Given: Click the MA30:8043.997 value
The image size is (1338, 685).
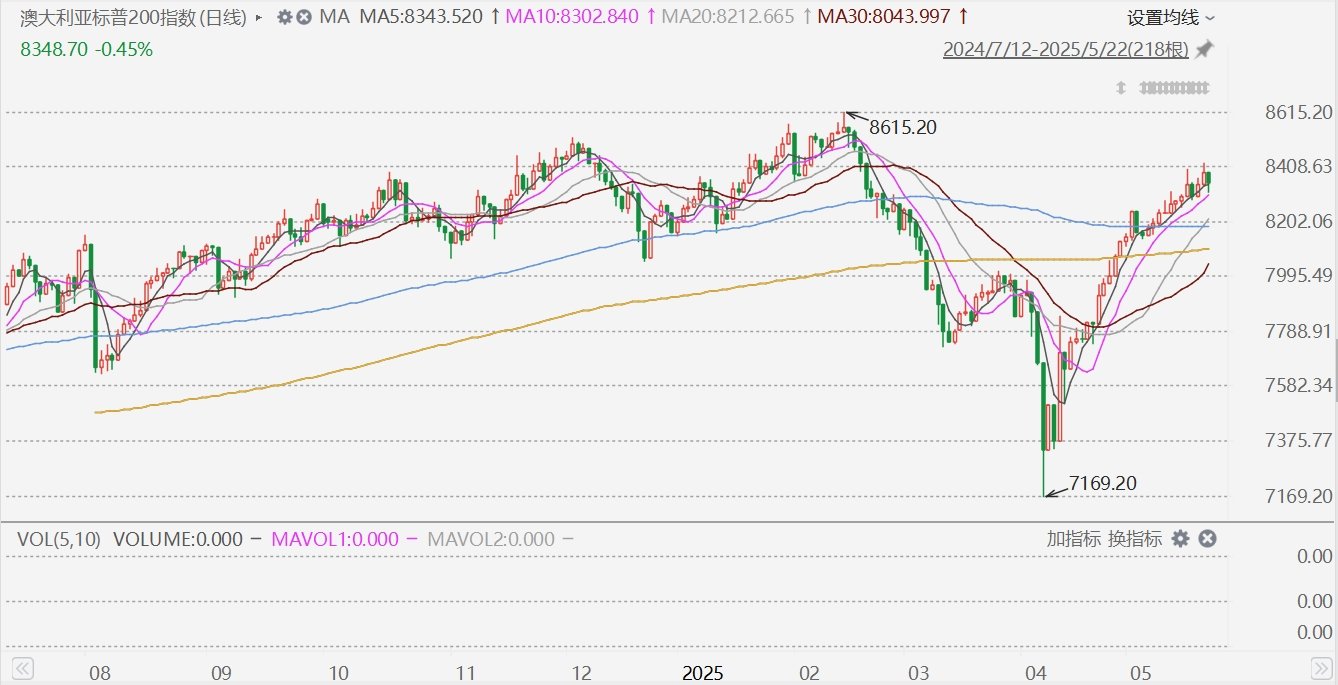Looking at the screenshot, I should click(884, 17).
